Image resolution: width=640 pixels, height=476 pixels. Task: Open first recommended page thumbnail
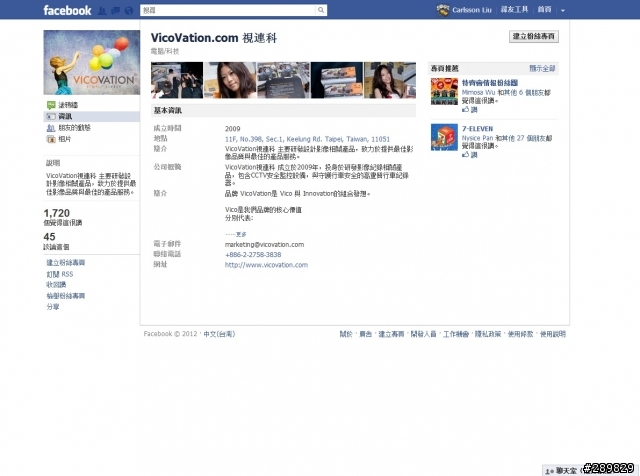pos(444,92)
